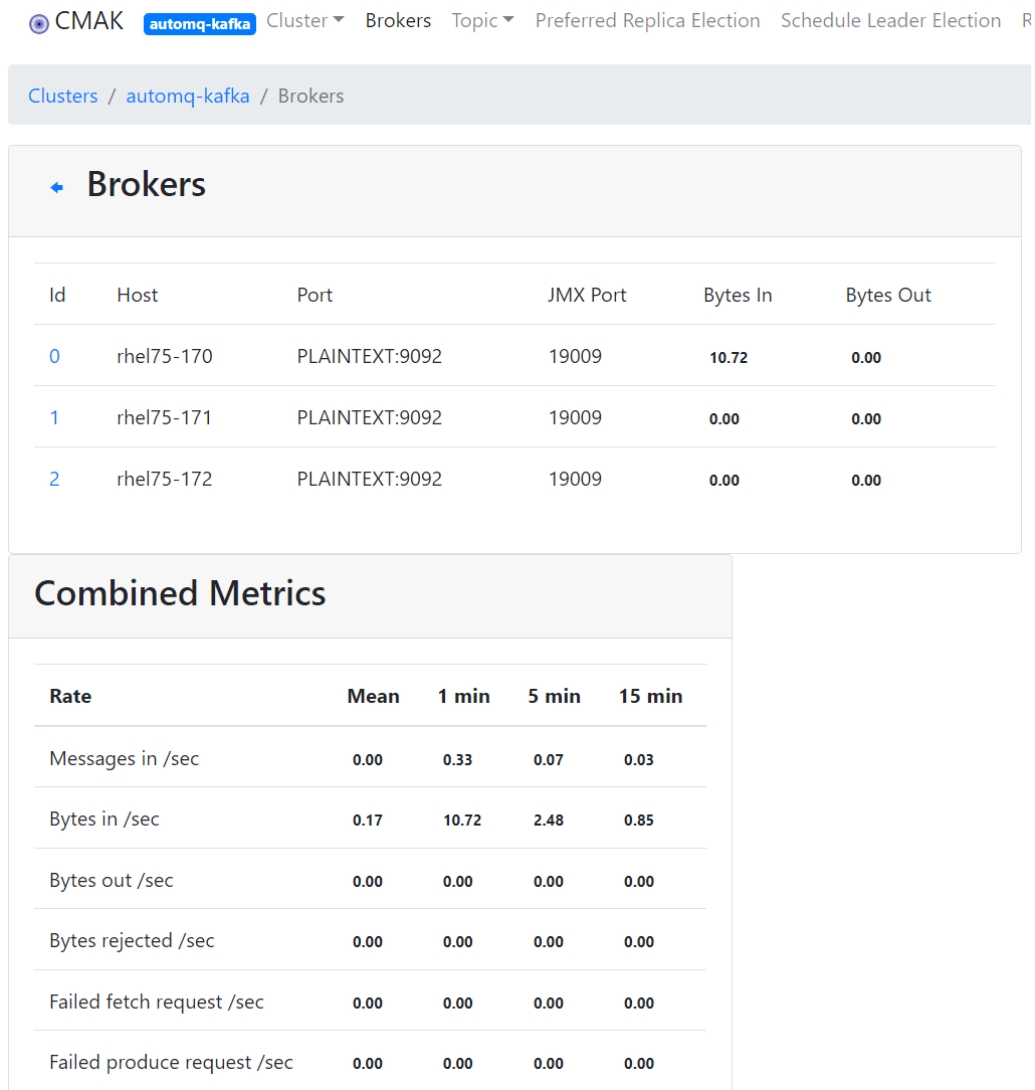Click Brokers text in the breadcrumb
This screenshot has width=1035, height=1090.
point(310,96)
